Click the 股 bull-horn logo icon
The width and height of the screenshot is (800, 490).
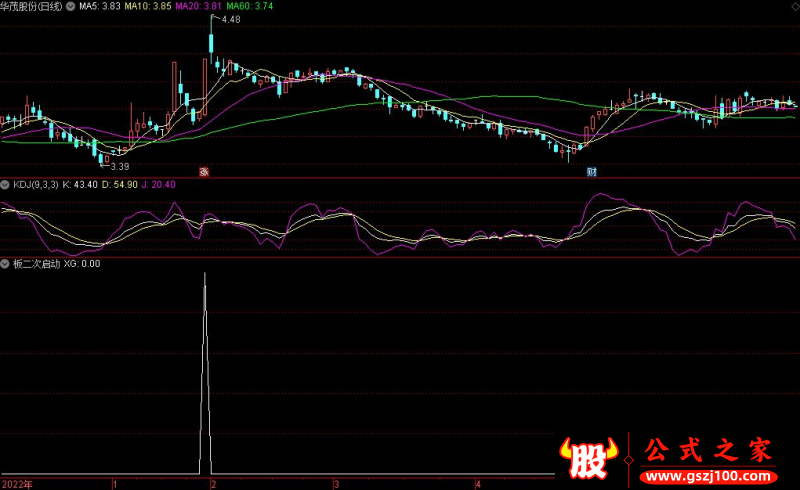tap(588, 458)
